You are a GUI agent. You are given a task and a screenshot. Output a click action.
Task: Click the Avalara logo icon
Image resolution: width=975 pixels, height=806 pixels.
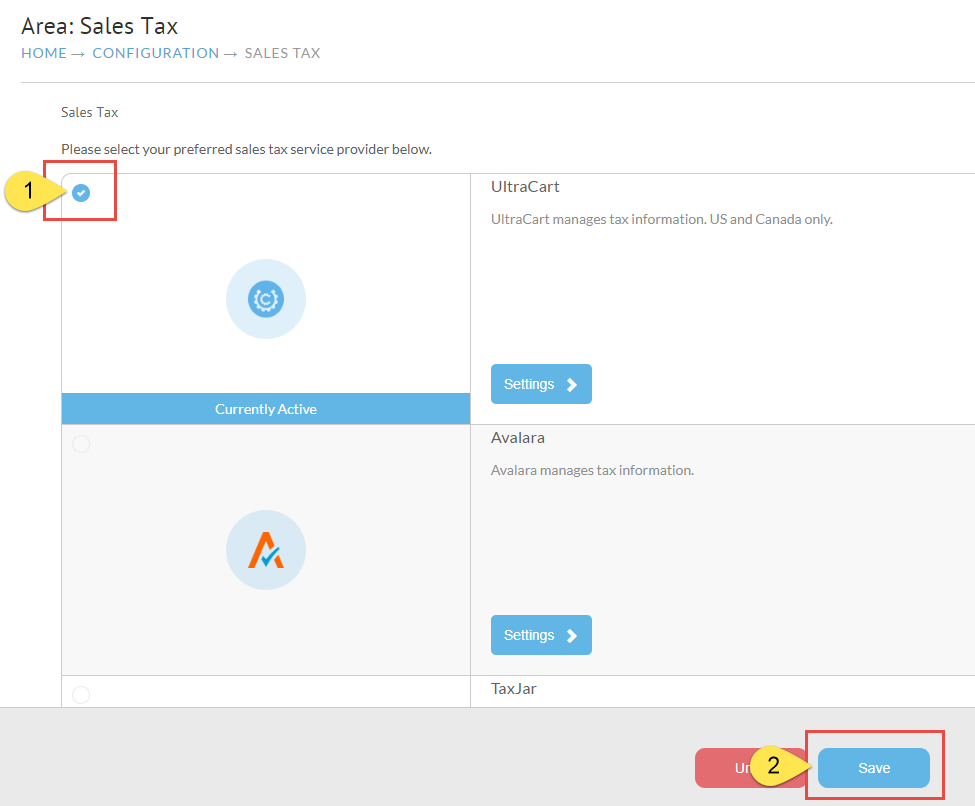click(266, 550)
